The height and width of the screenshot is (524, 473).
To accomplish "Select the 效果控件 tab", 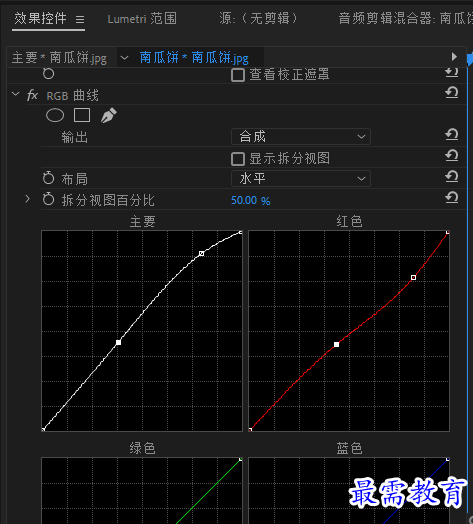I will [40, 18].
